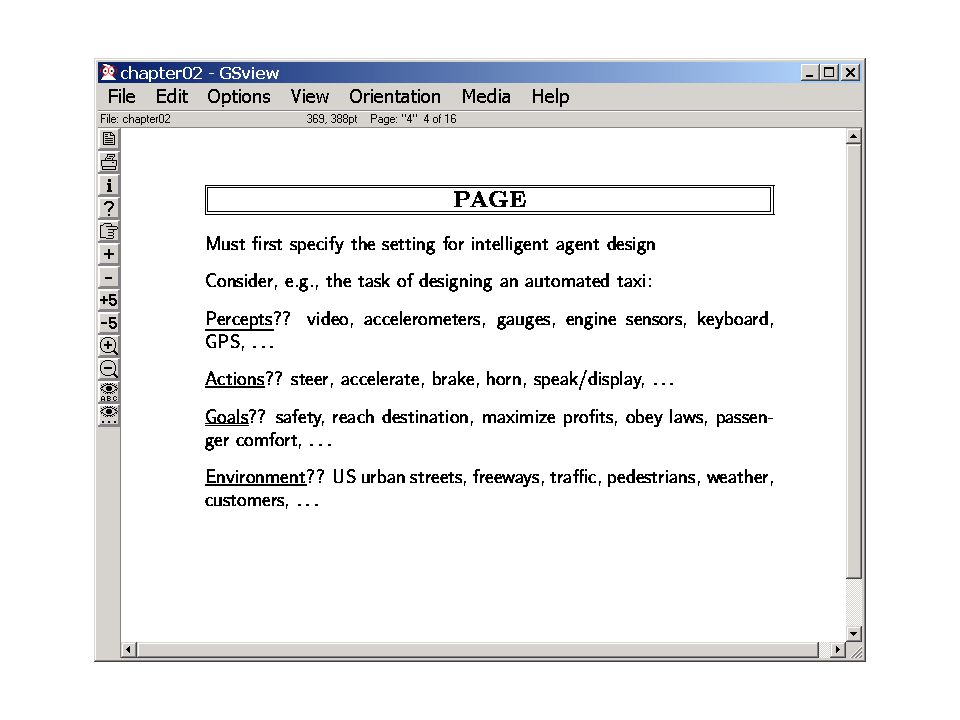Click the Help question mark icon
This screenshot has height=720, width=960.
click(108, 208)
